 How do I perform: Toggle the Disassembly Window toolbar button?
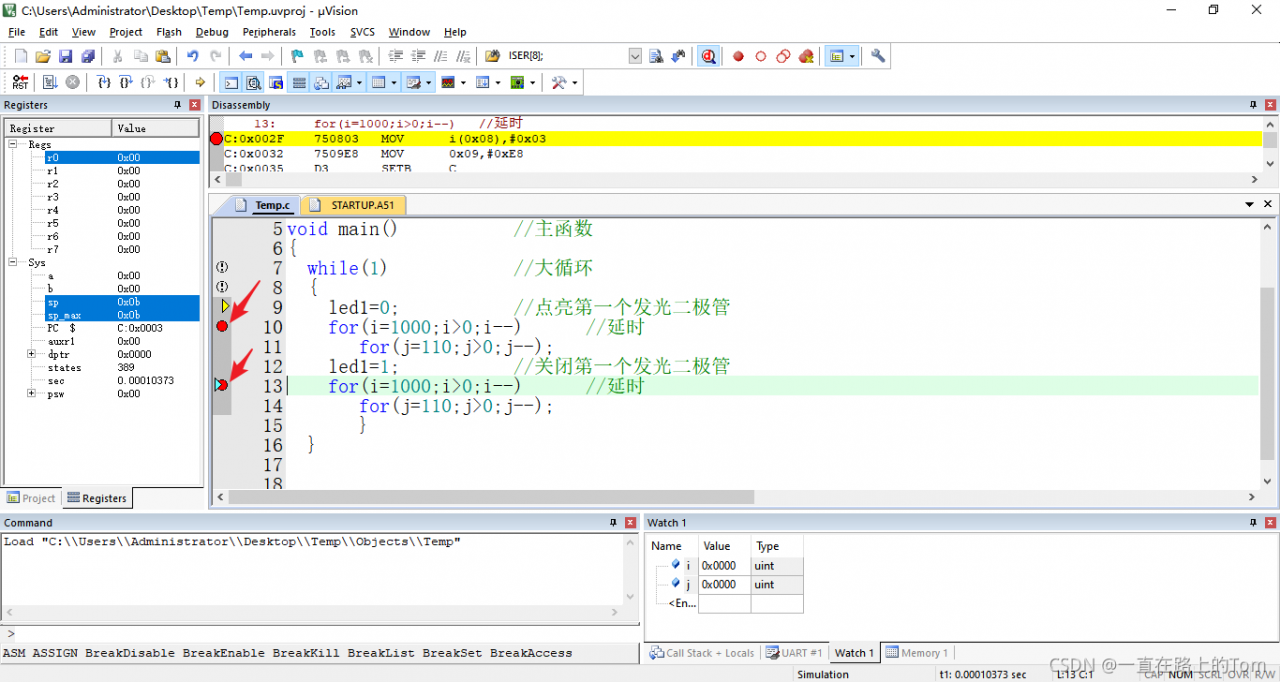tap(254, 83)
